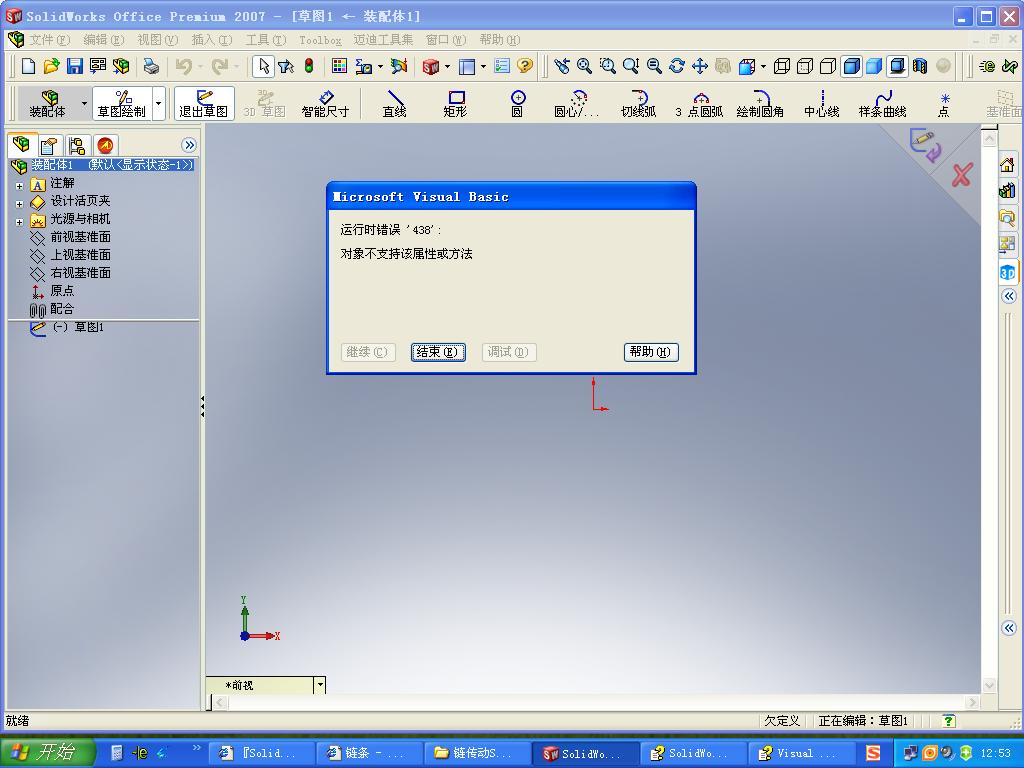
Task: Click the 帮助(H) button in dialog
Action: coord(651,352)
